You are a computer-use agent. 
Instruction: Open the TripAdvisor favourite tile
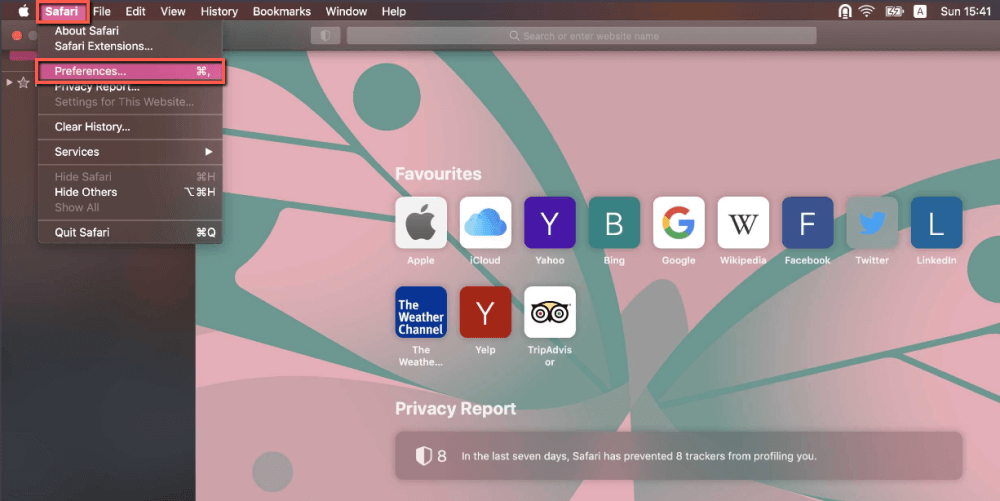click(x=550, y=312)
